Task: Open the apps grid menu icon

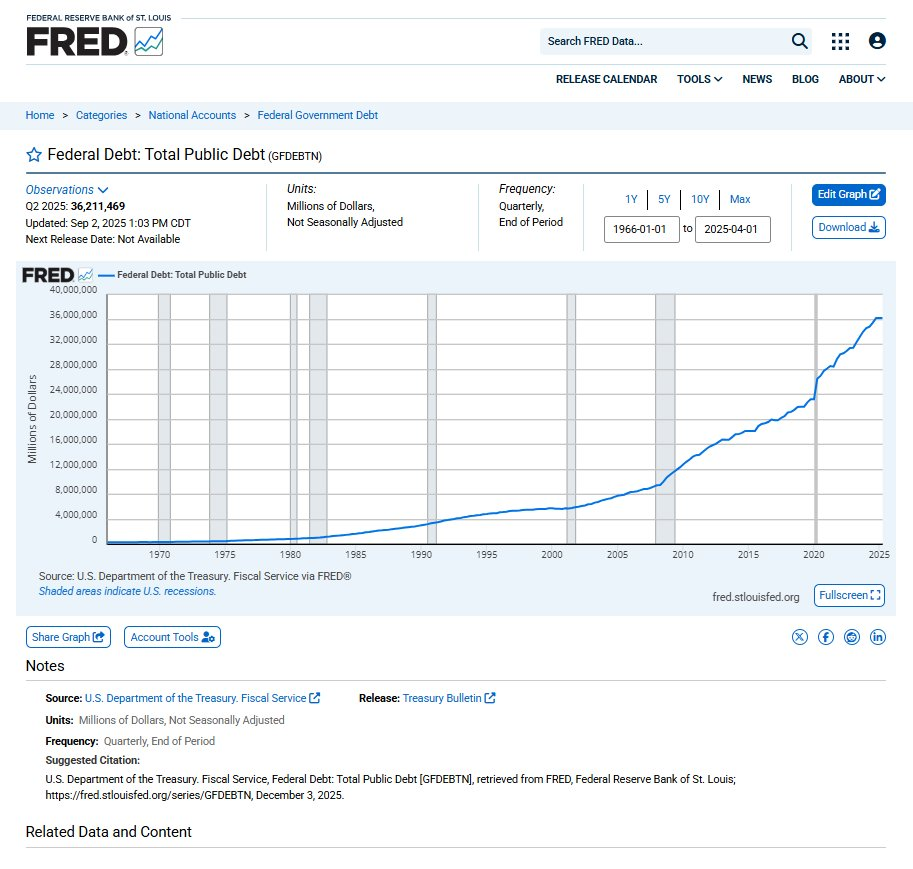Action: [x=840, y=41]
